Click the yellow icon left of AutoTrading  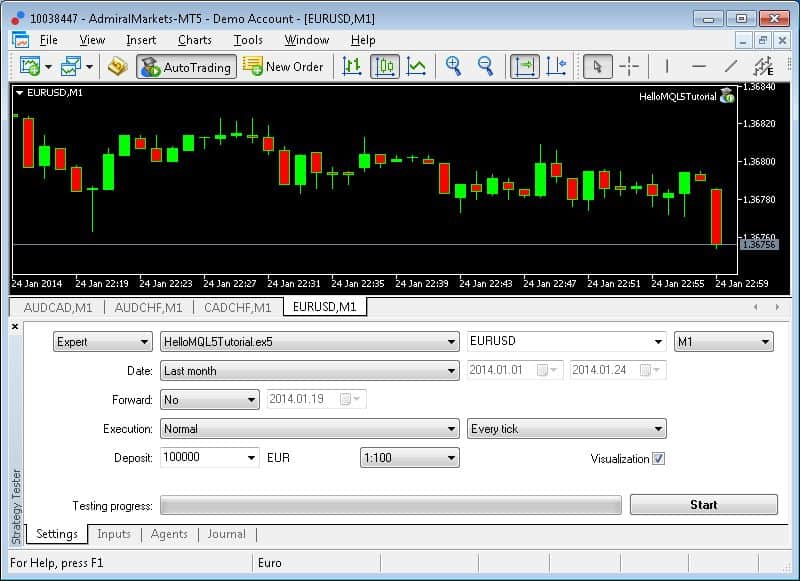tap(117, 67)
